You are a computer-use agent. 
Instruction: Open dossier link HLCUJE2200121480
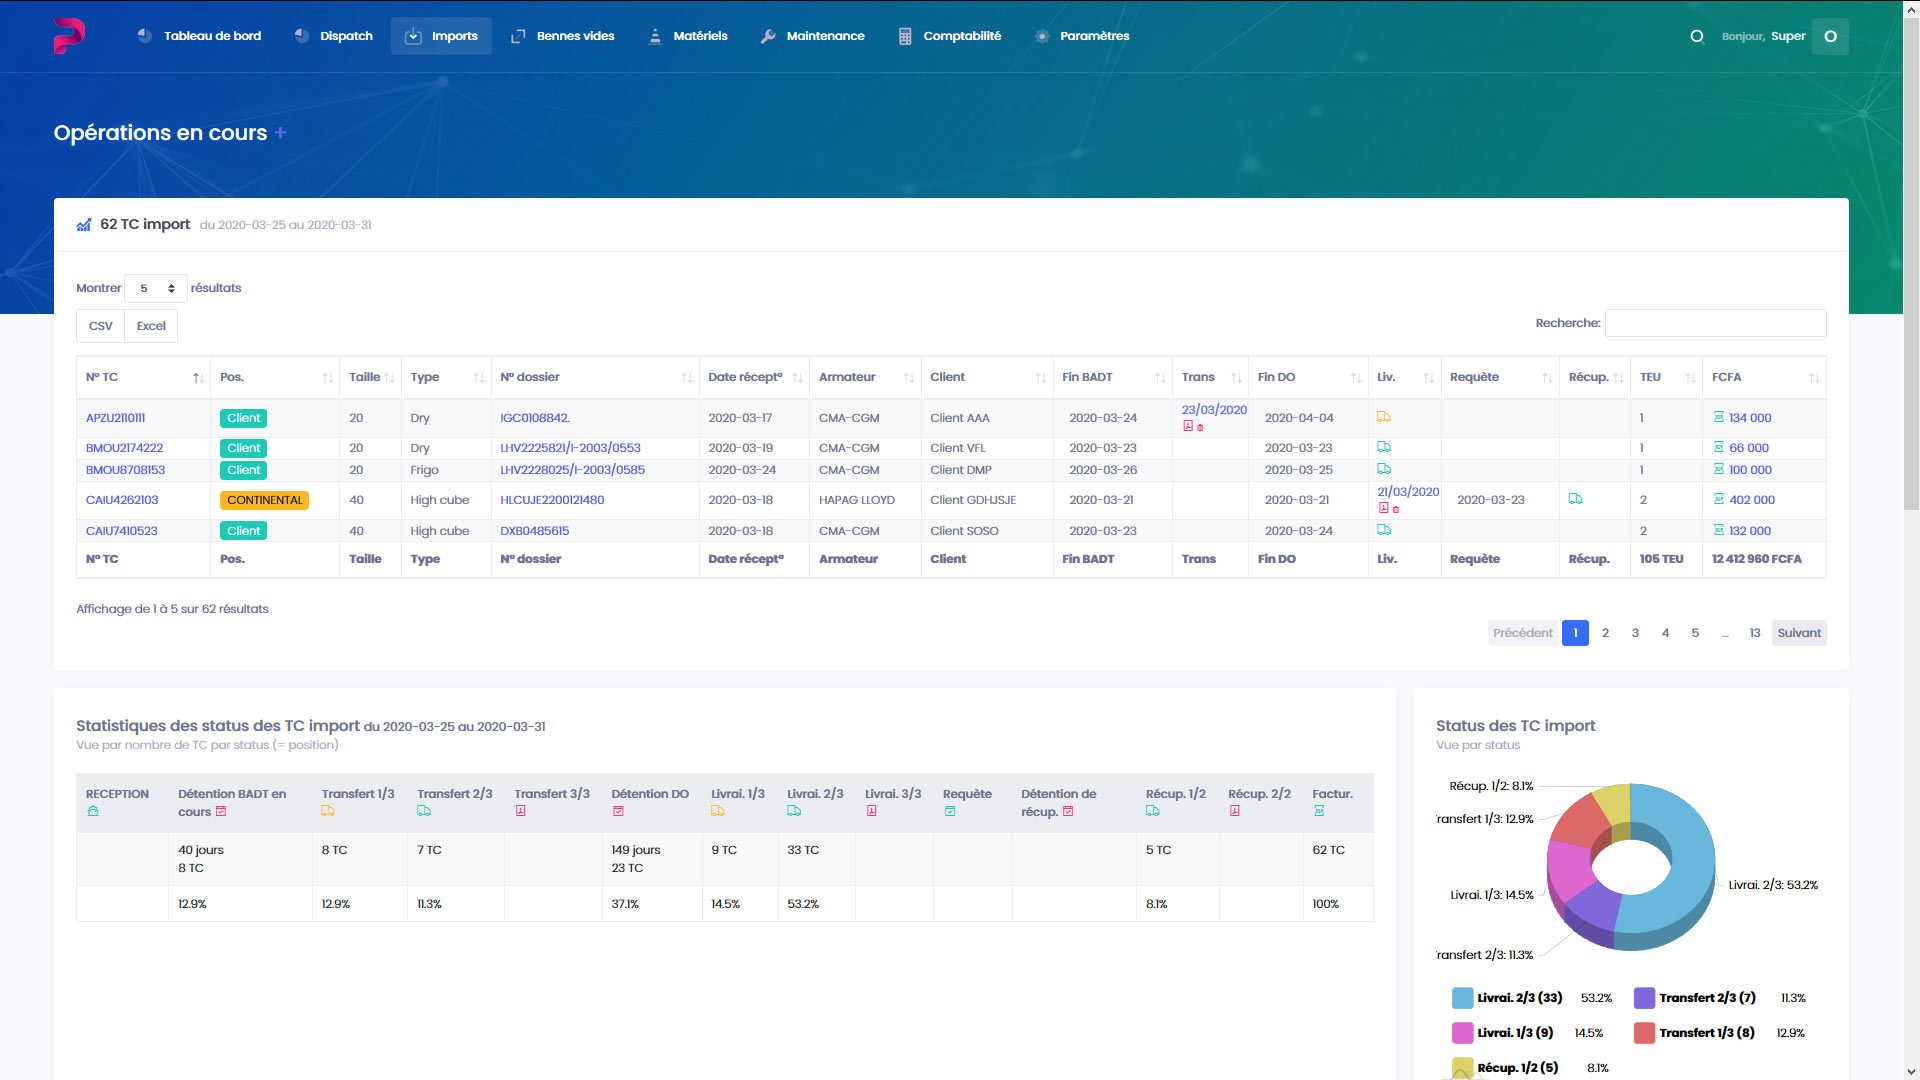pos(552,500)
